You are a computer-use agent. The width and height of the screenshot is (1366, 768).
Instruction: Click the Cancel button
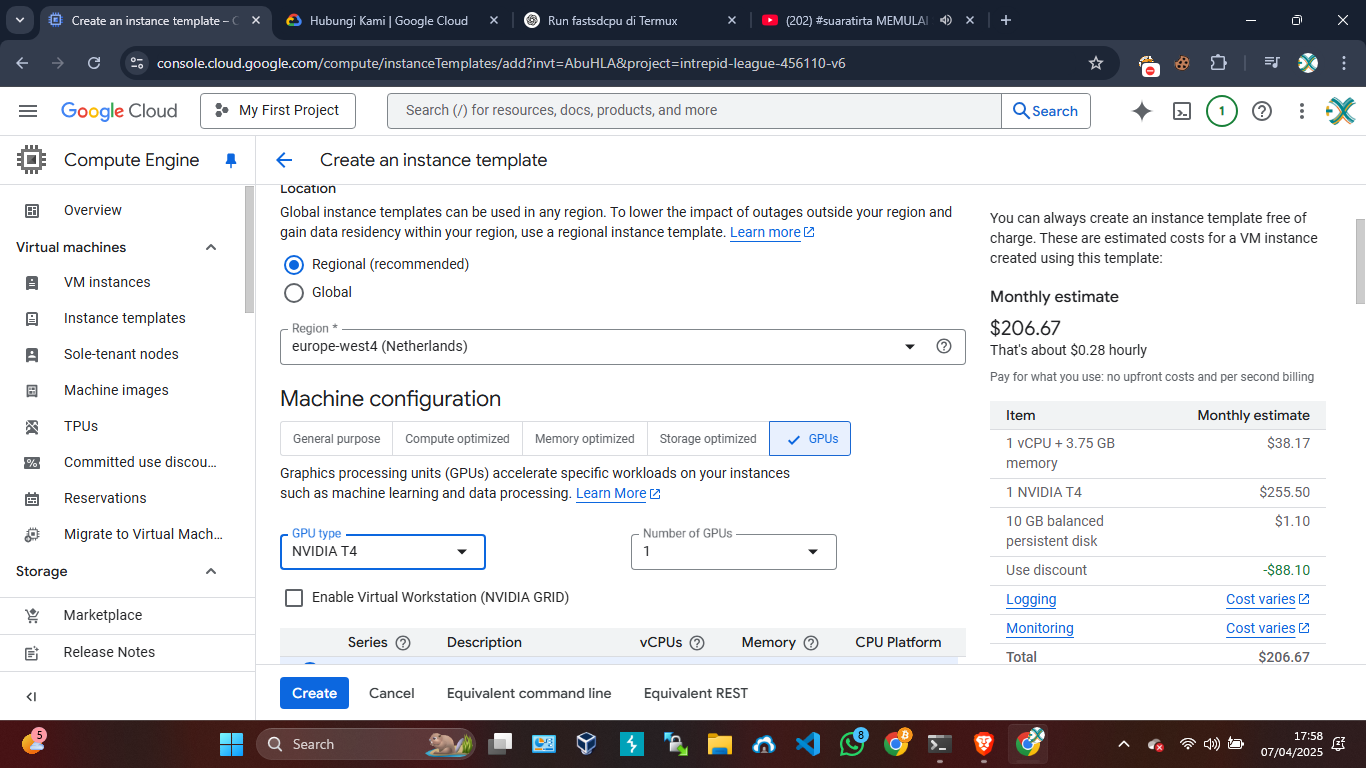[x=391, y=693]
